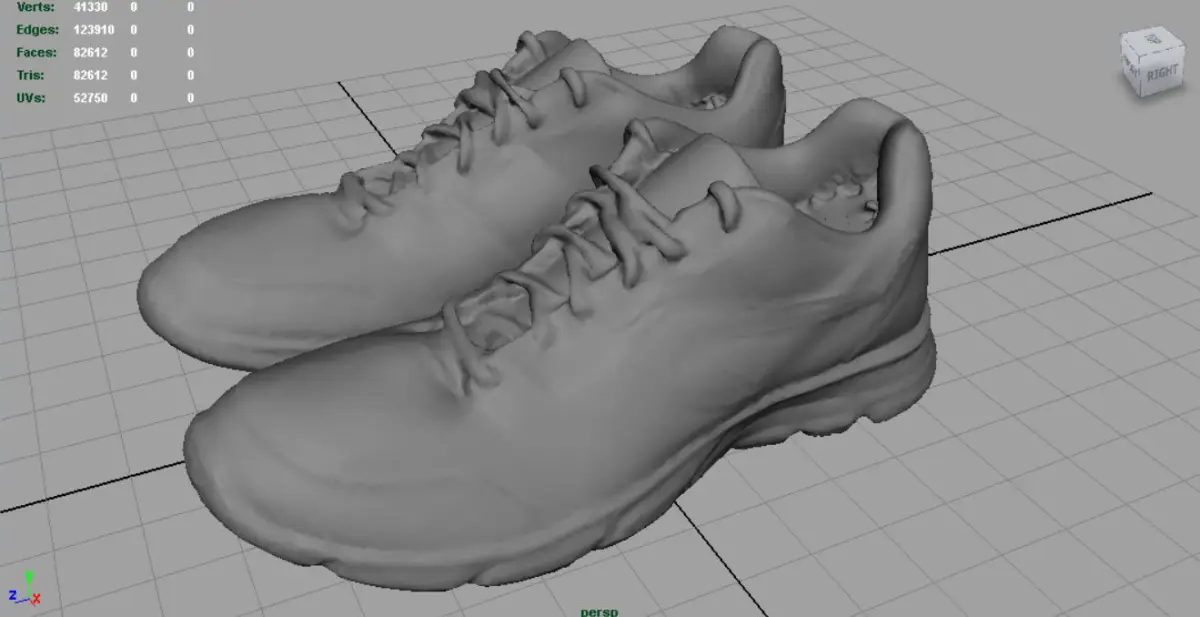The image size is (1200, 617).
Task: Click the Tris: label in the HUD
Action: point(31,76)
